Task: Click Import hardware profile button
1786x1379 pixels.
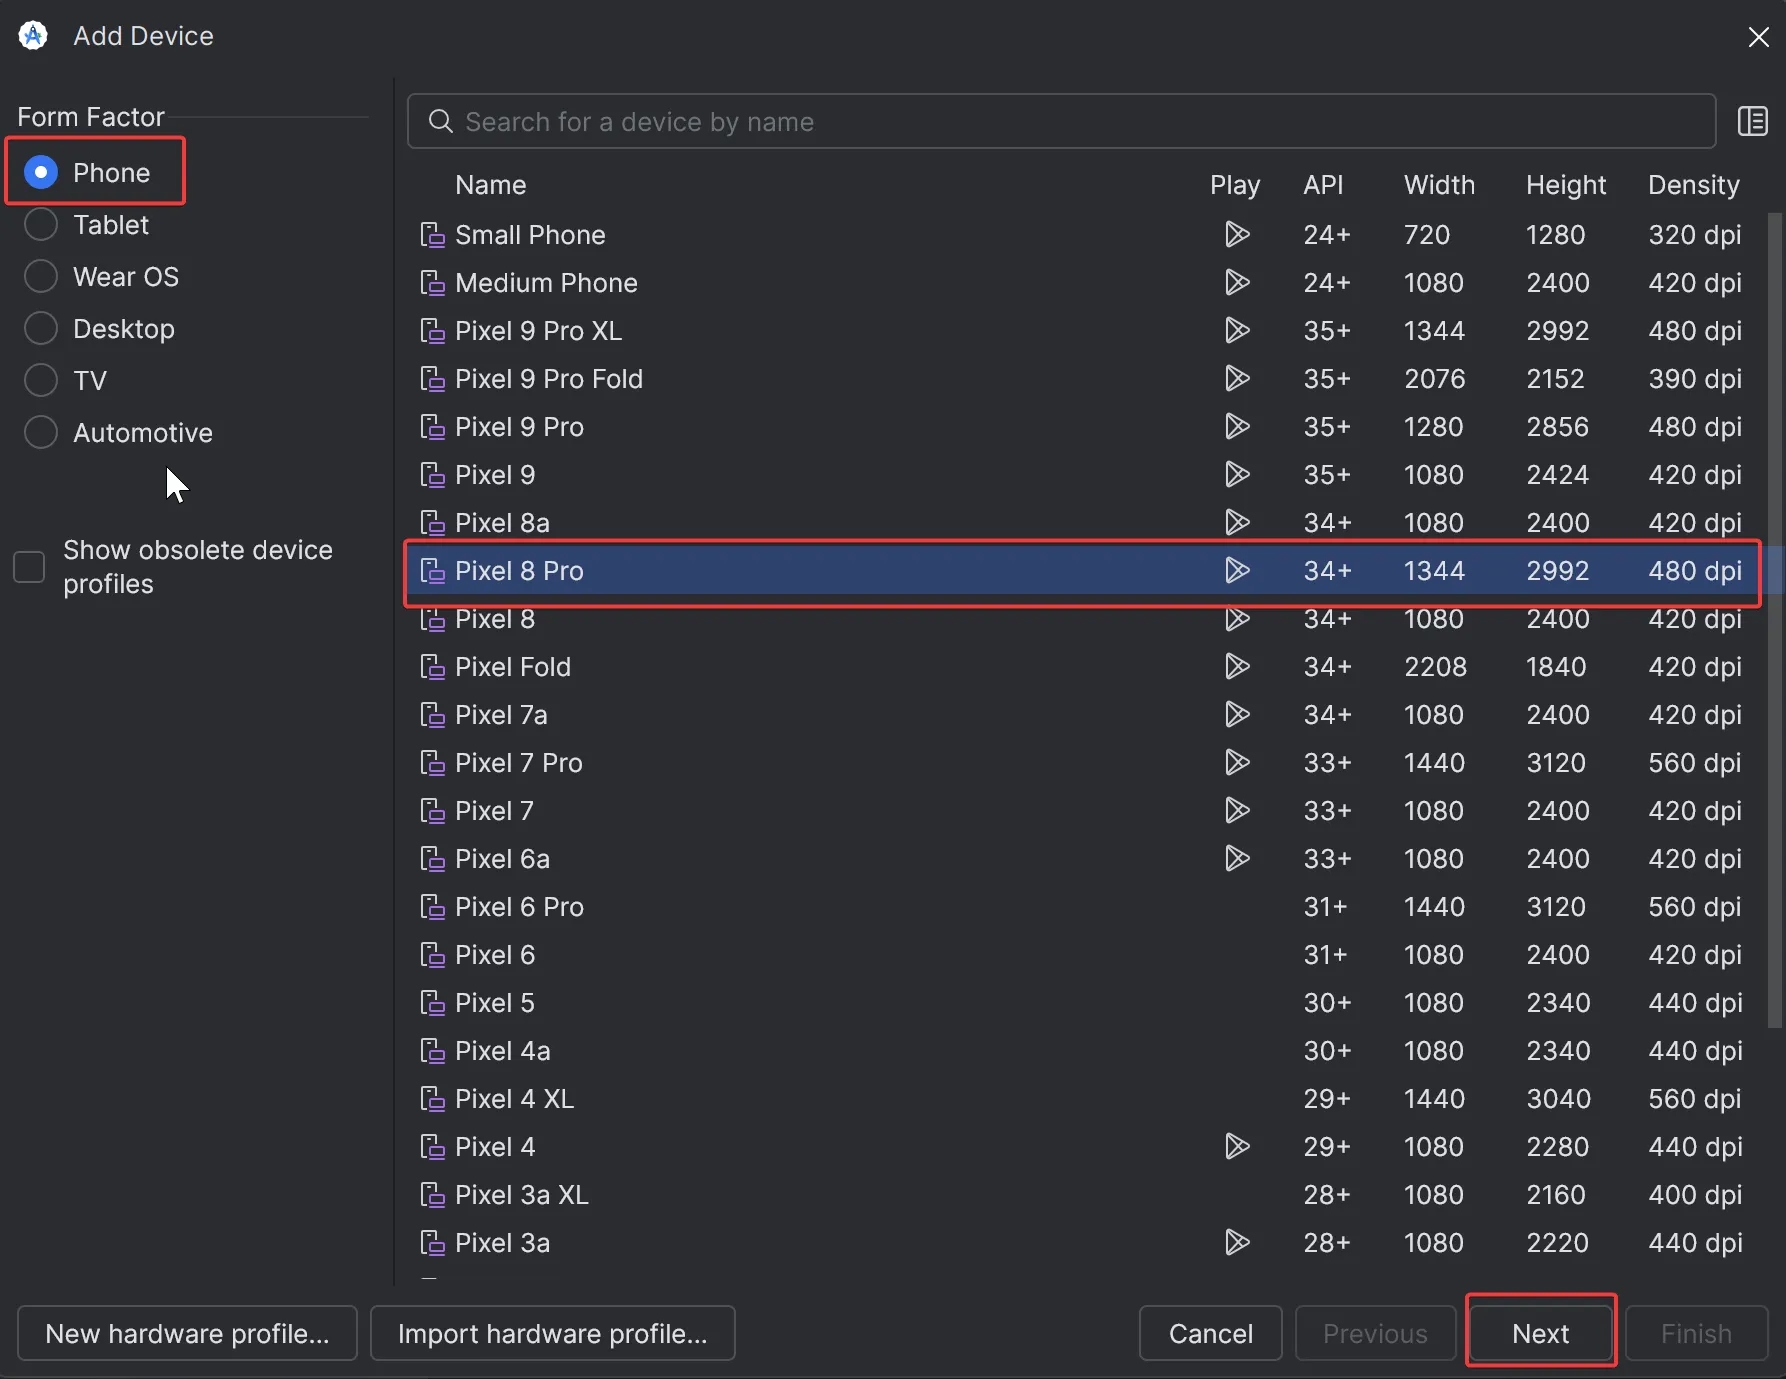Action: click(x=553, y=1333)
